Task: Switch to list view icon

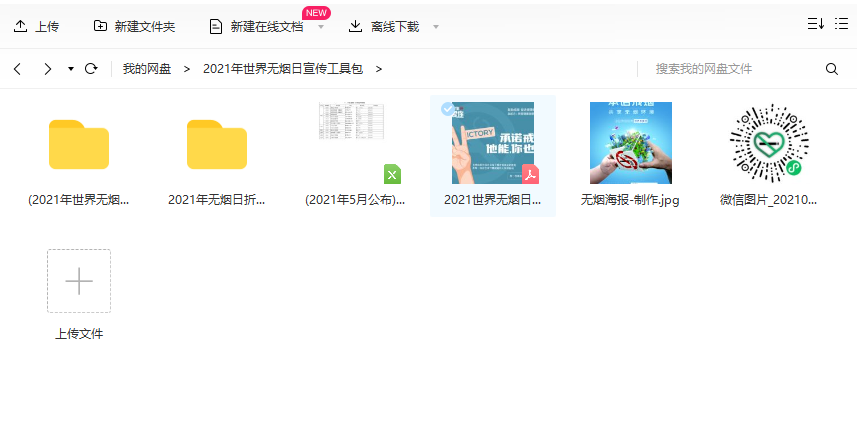Action: [841, 23]
